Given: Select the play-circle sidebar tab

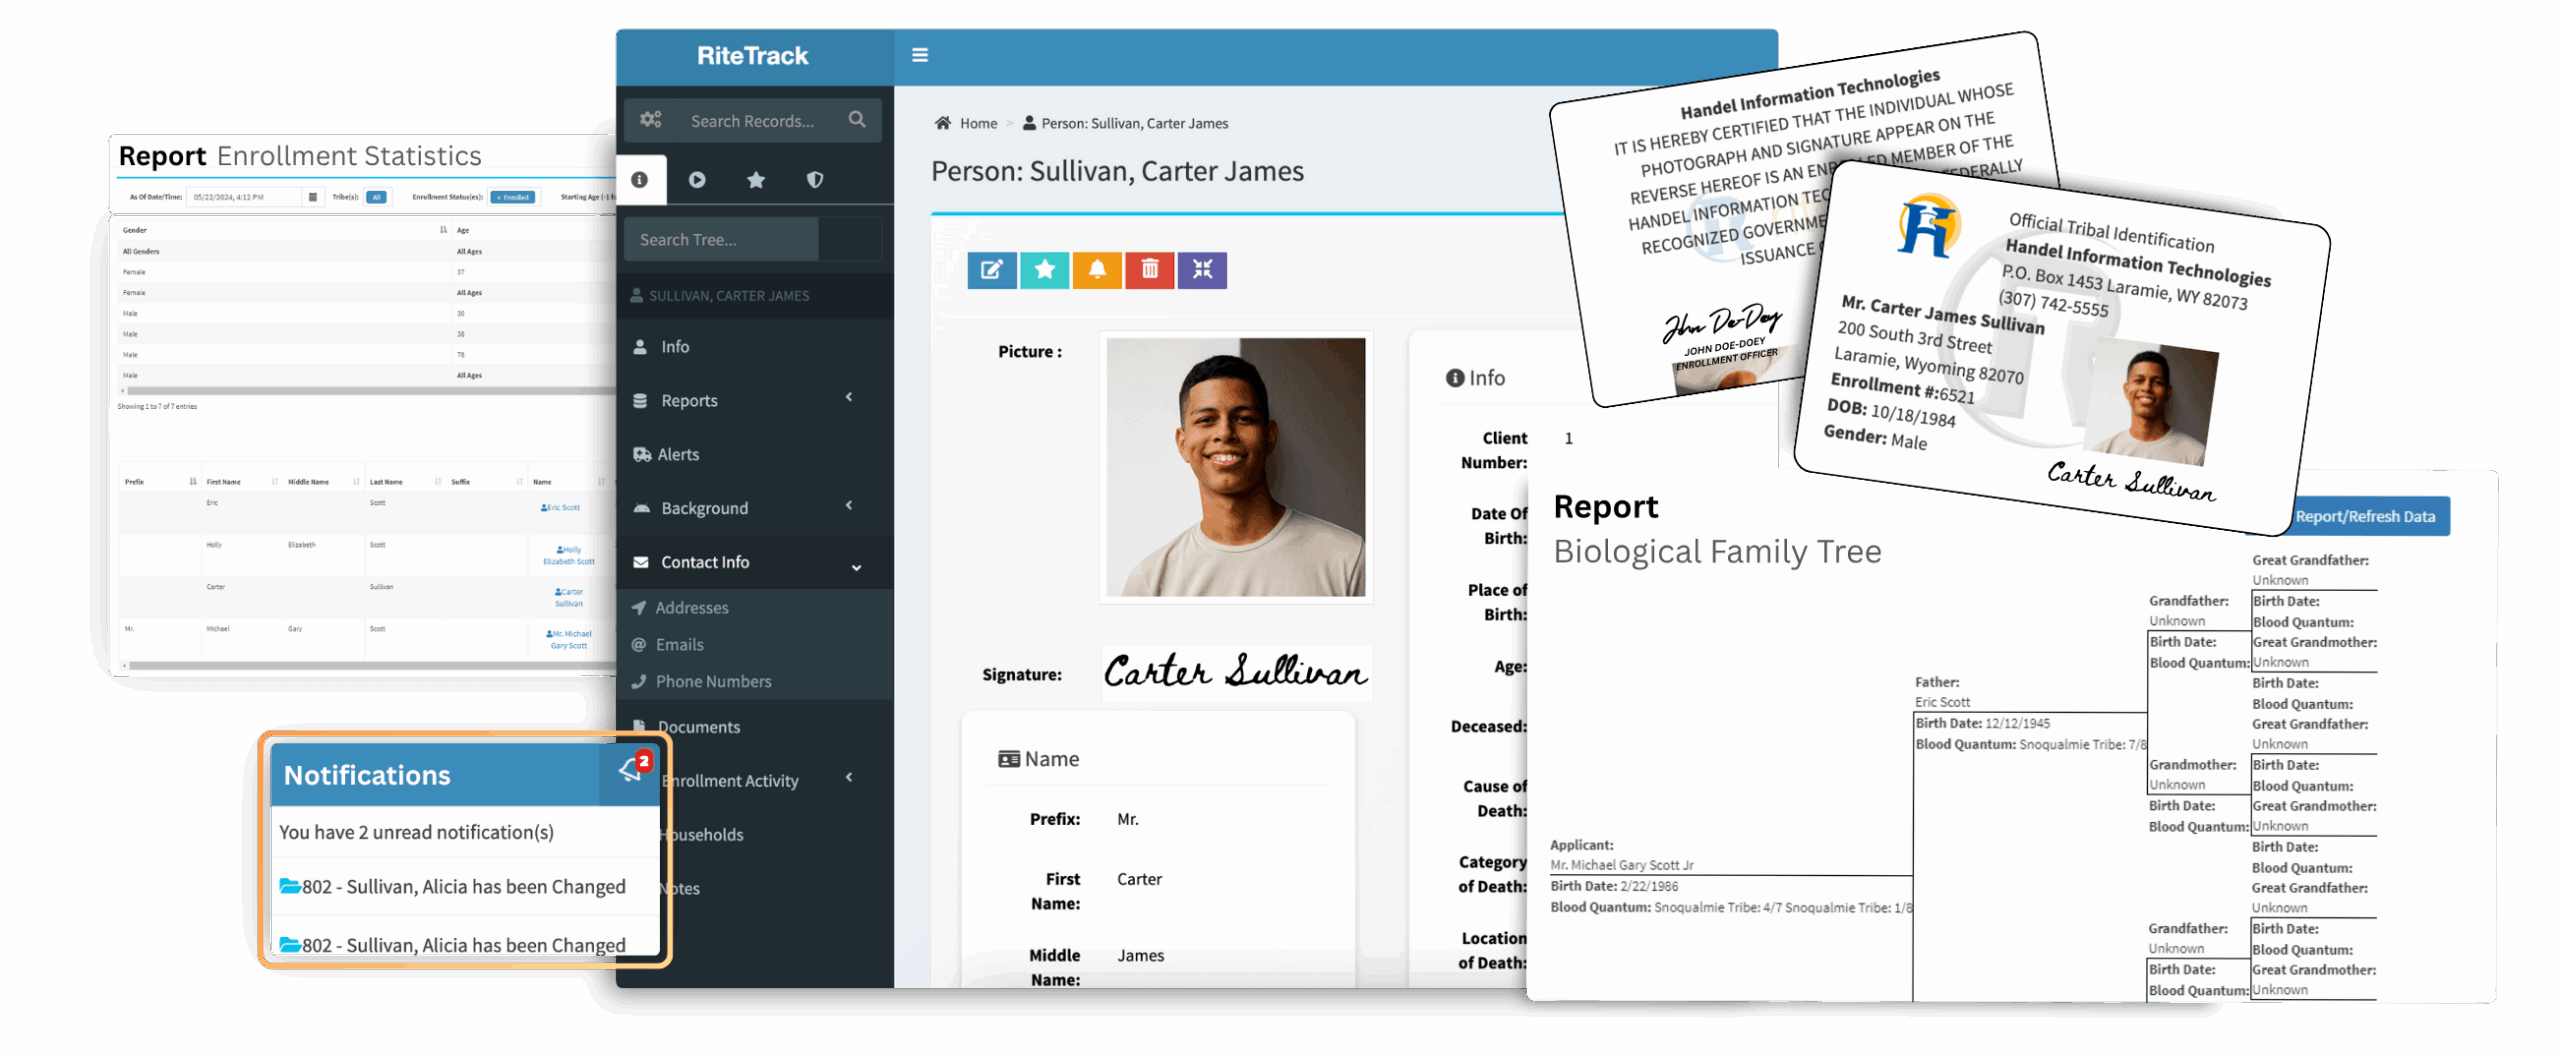Looking at the screenshot, I should pos(697,180).
